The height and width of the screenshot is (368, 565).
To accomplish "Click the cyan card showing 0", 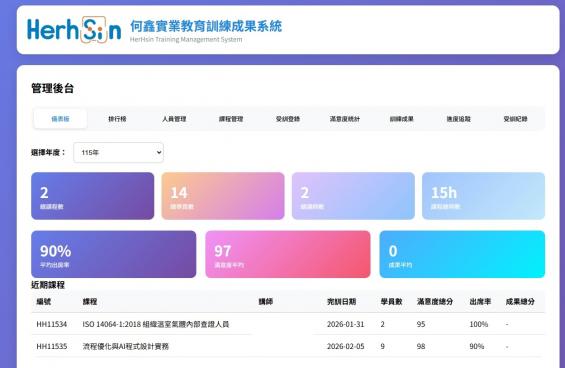I will (462, 254).
